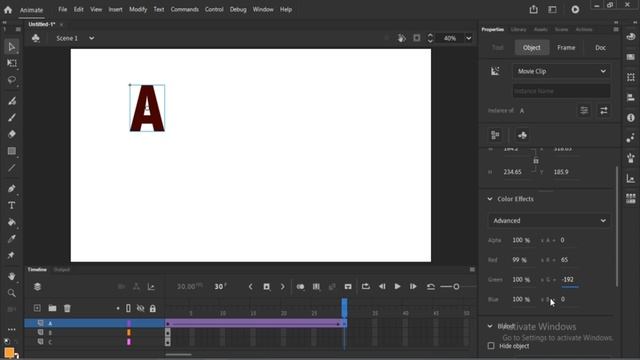
Task: Open the Properties panel options menu
Action: [x=616, y=29]
